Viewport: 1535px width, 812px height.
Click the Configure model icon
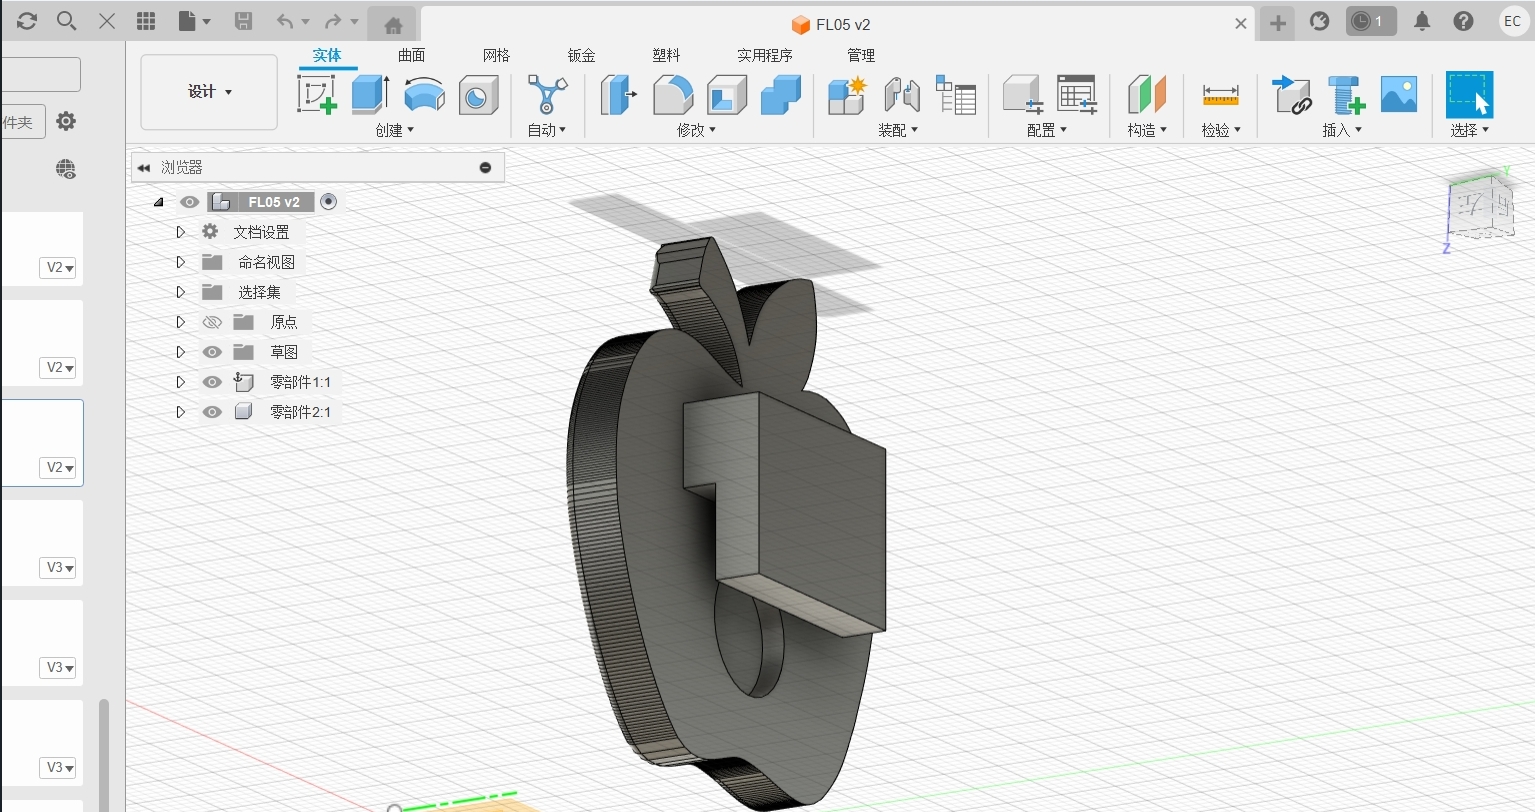1023,95
